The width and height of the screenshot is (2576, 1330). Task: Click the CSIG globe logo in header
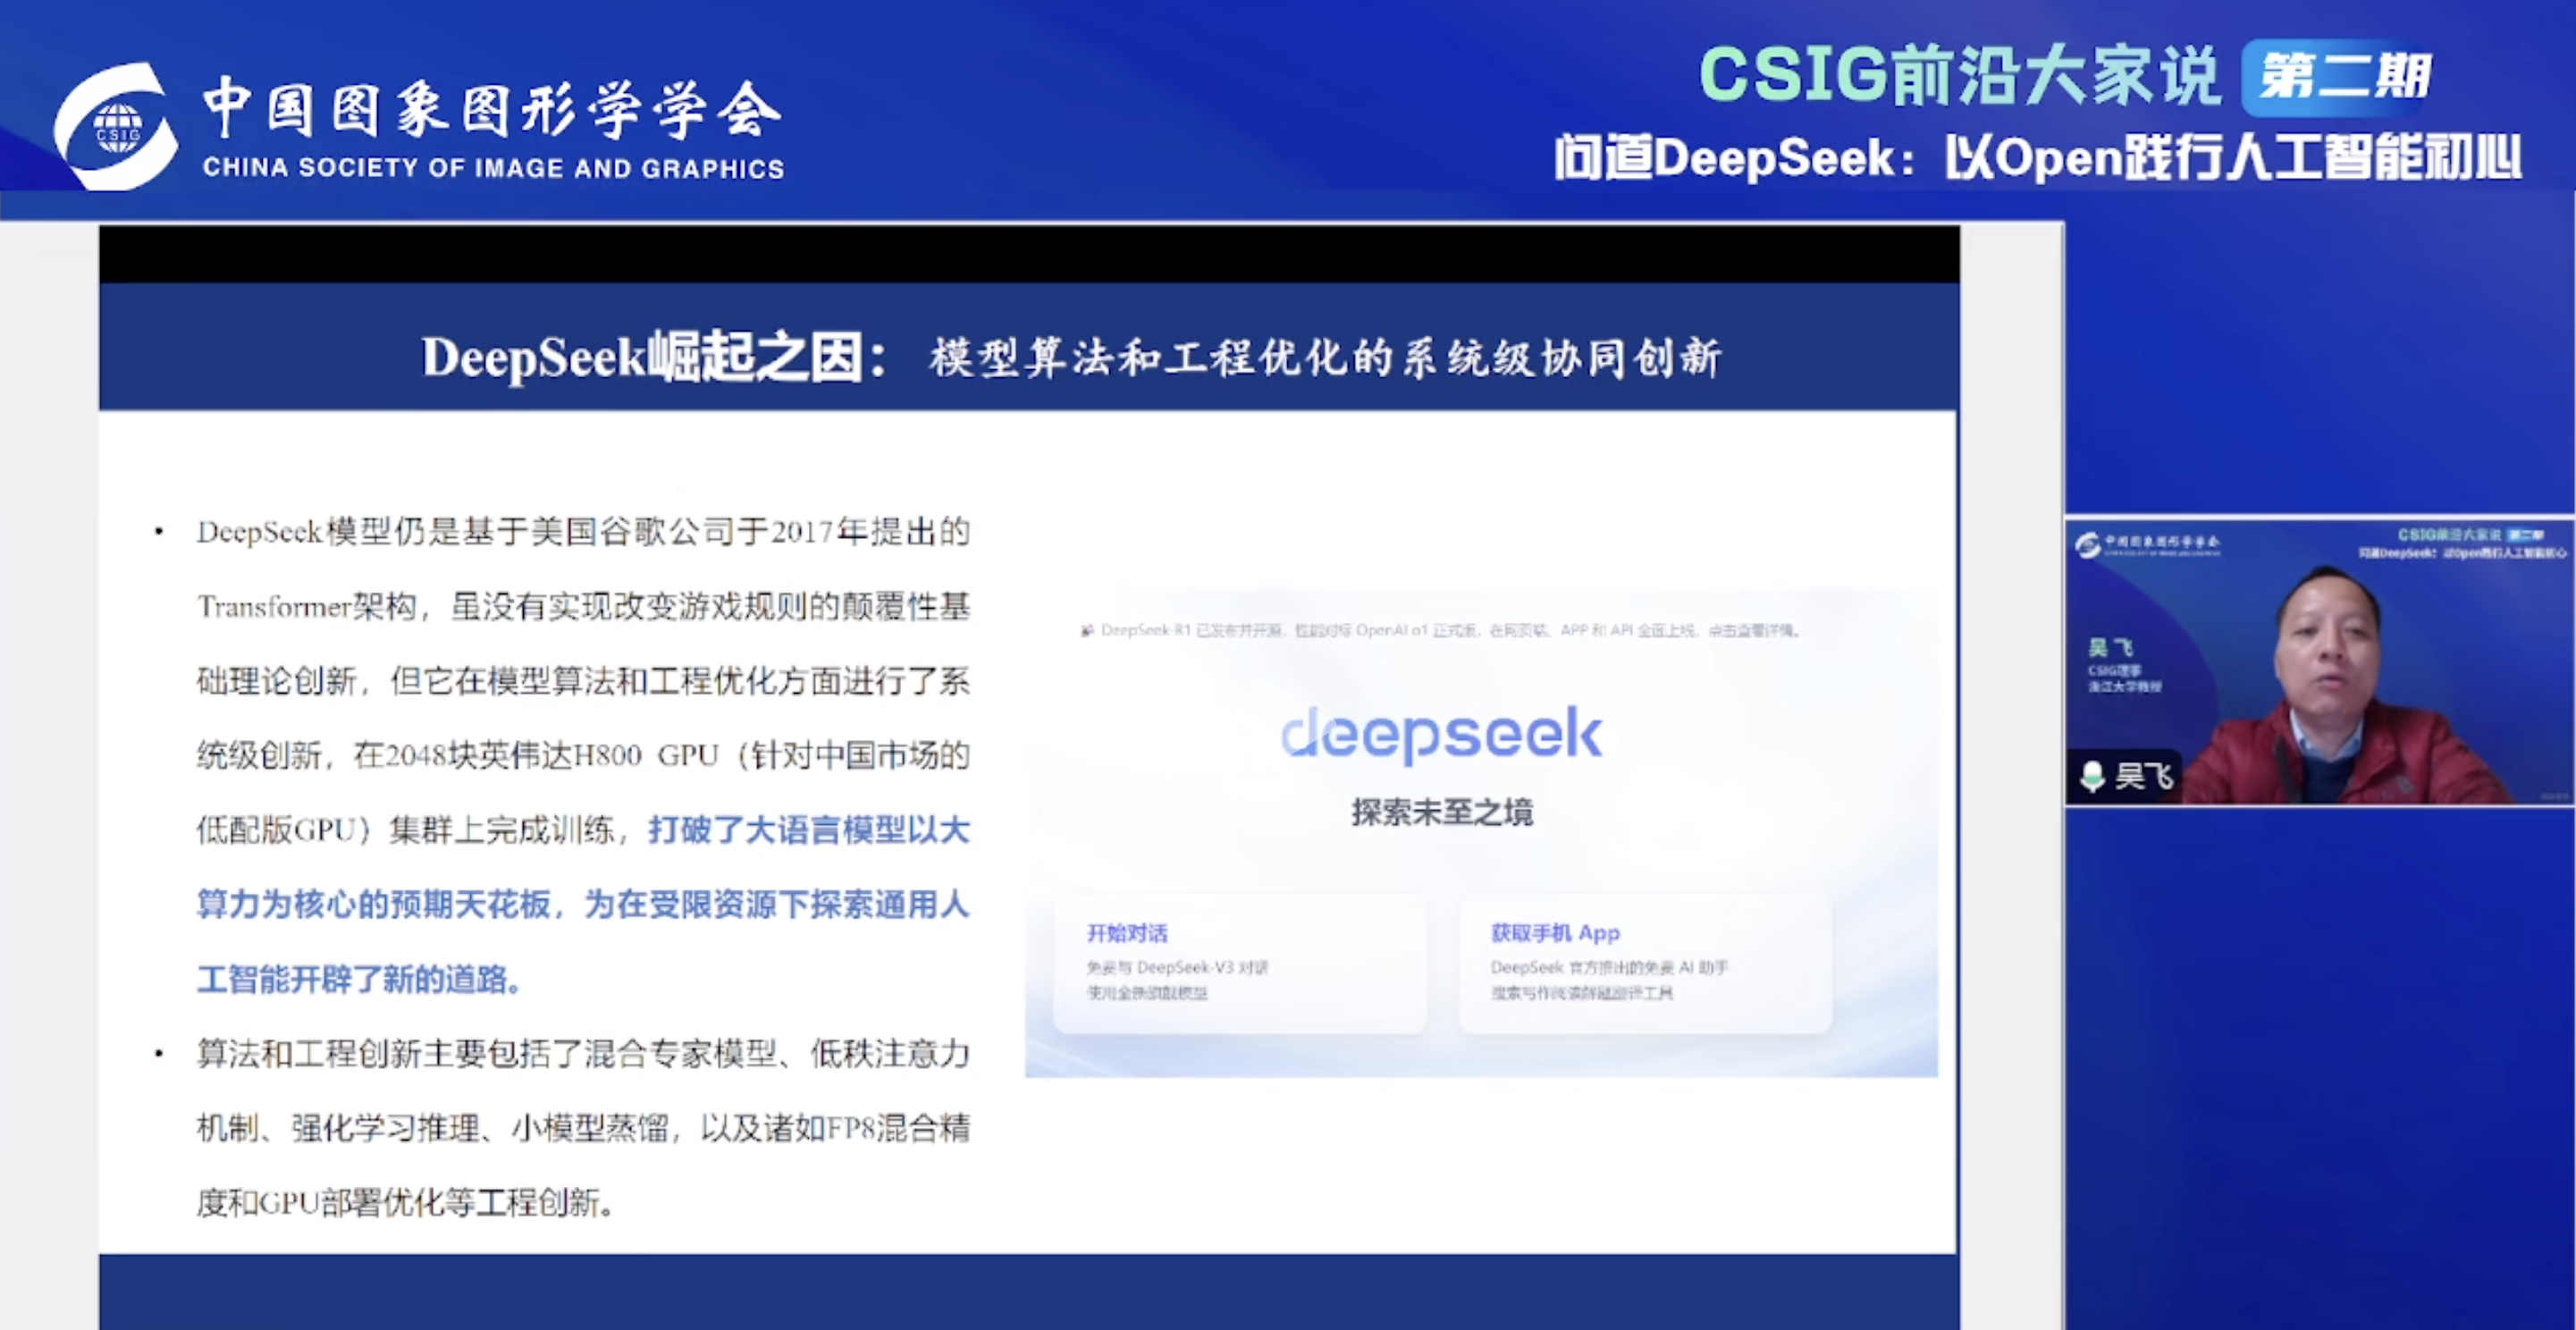pyautogui.click(x=116, y=126)
